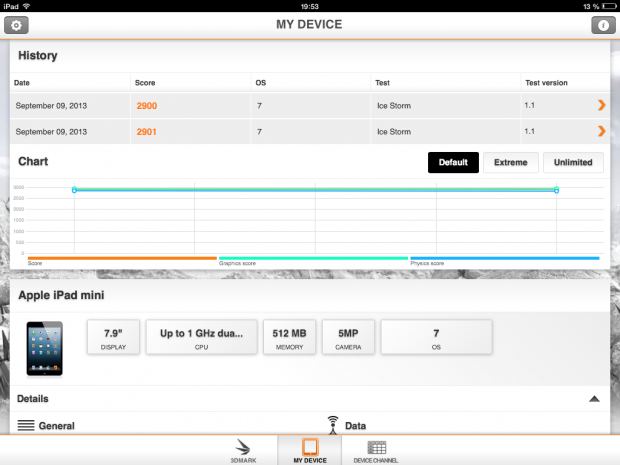Tap the battery indicator in status bar
This screenshot has width=620, height=465.
point(609,5)
